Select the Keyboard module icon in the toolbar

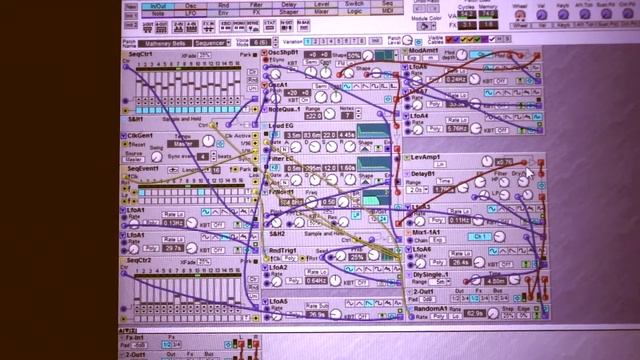(x=225, y=27)
